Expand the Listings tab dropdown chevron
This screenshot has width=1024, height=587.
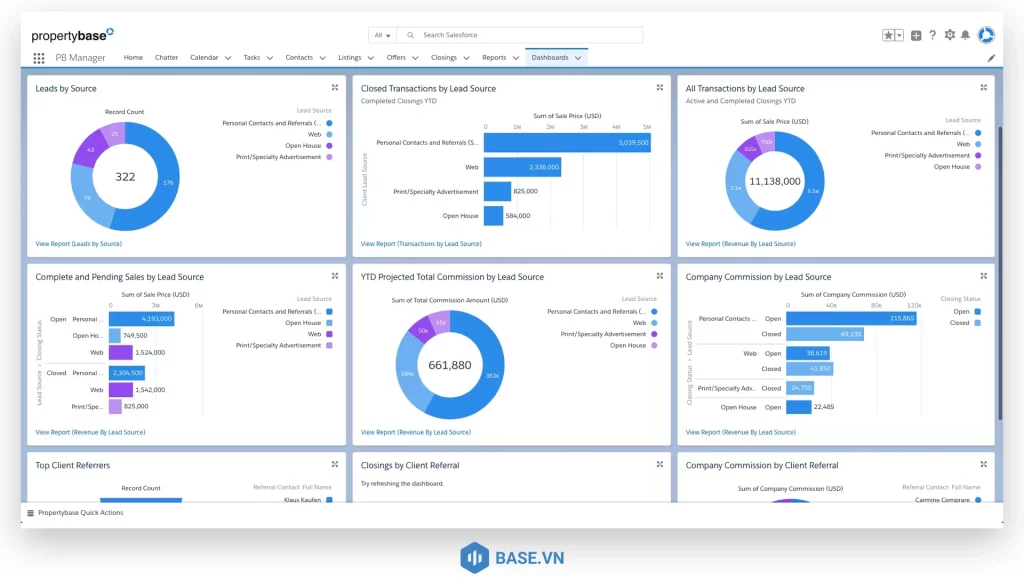pyautogui.click(x=371, y=58)
